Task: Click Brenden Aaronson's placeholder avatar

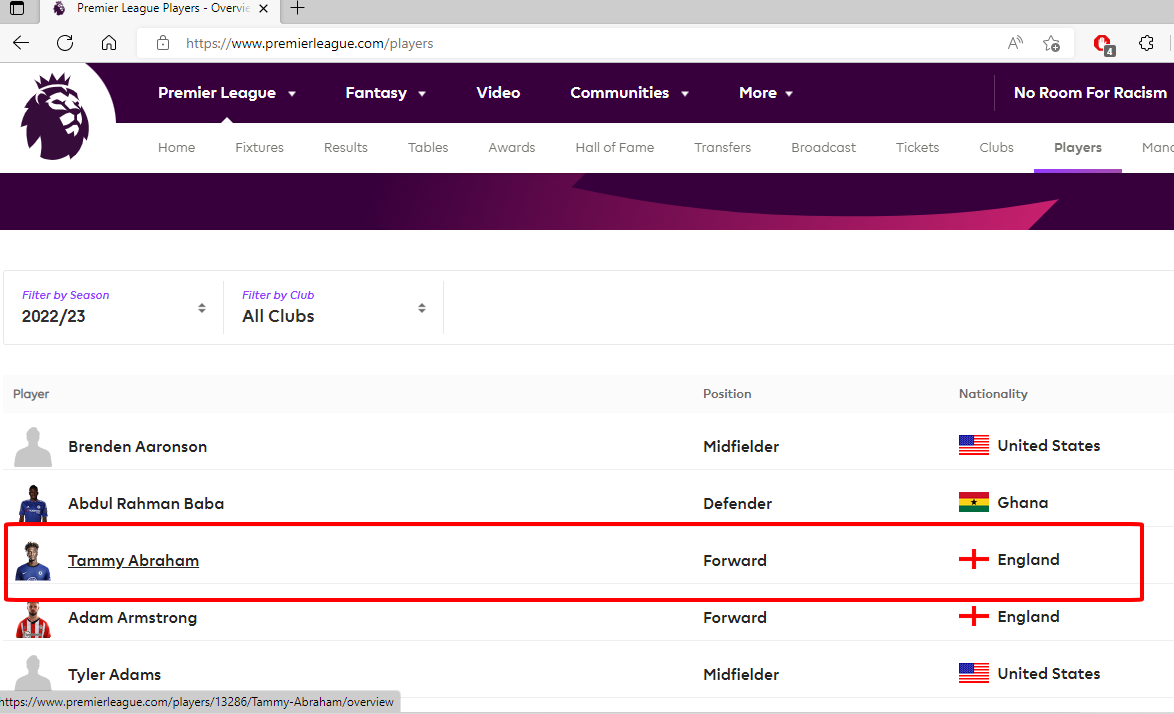Action: [x=33, y=447]
